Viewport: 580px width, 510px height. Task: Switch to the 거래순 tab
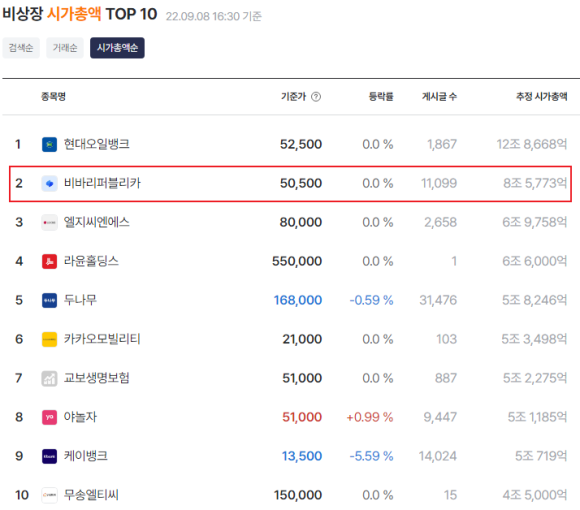tap(65, 48)
